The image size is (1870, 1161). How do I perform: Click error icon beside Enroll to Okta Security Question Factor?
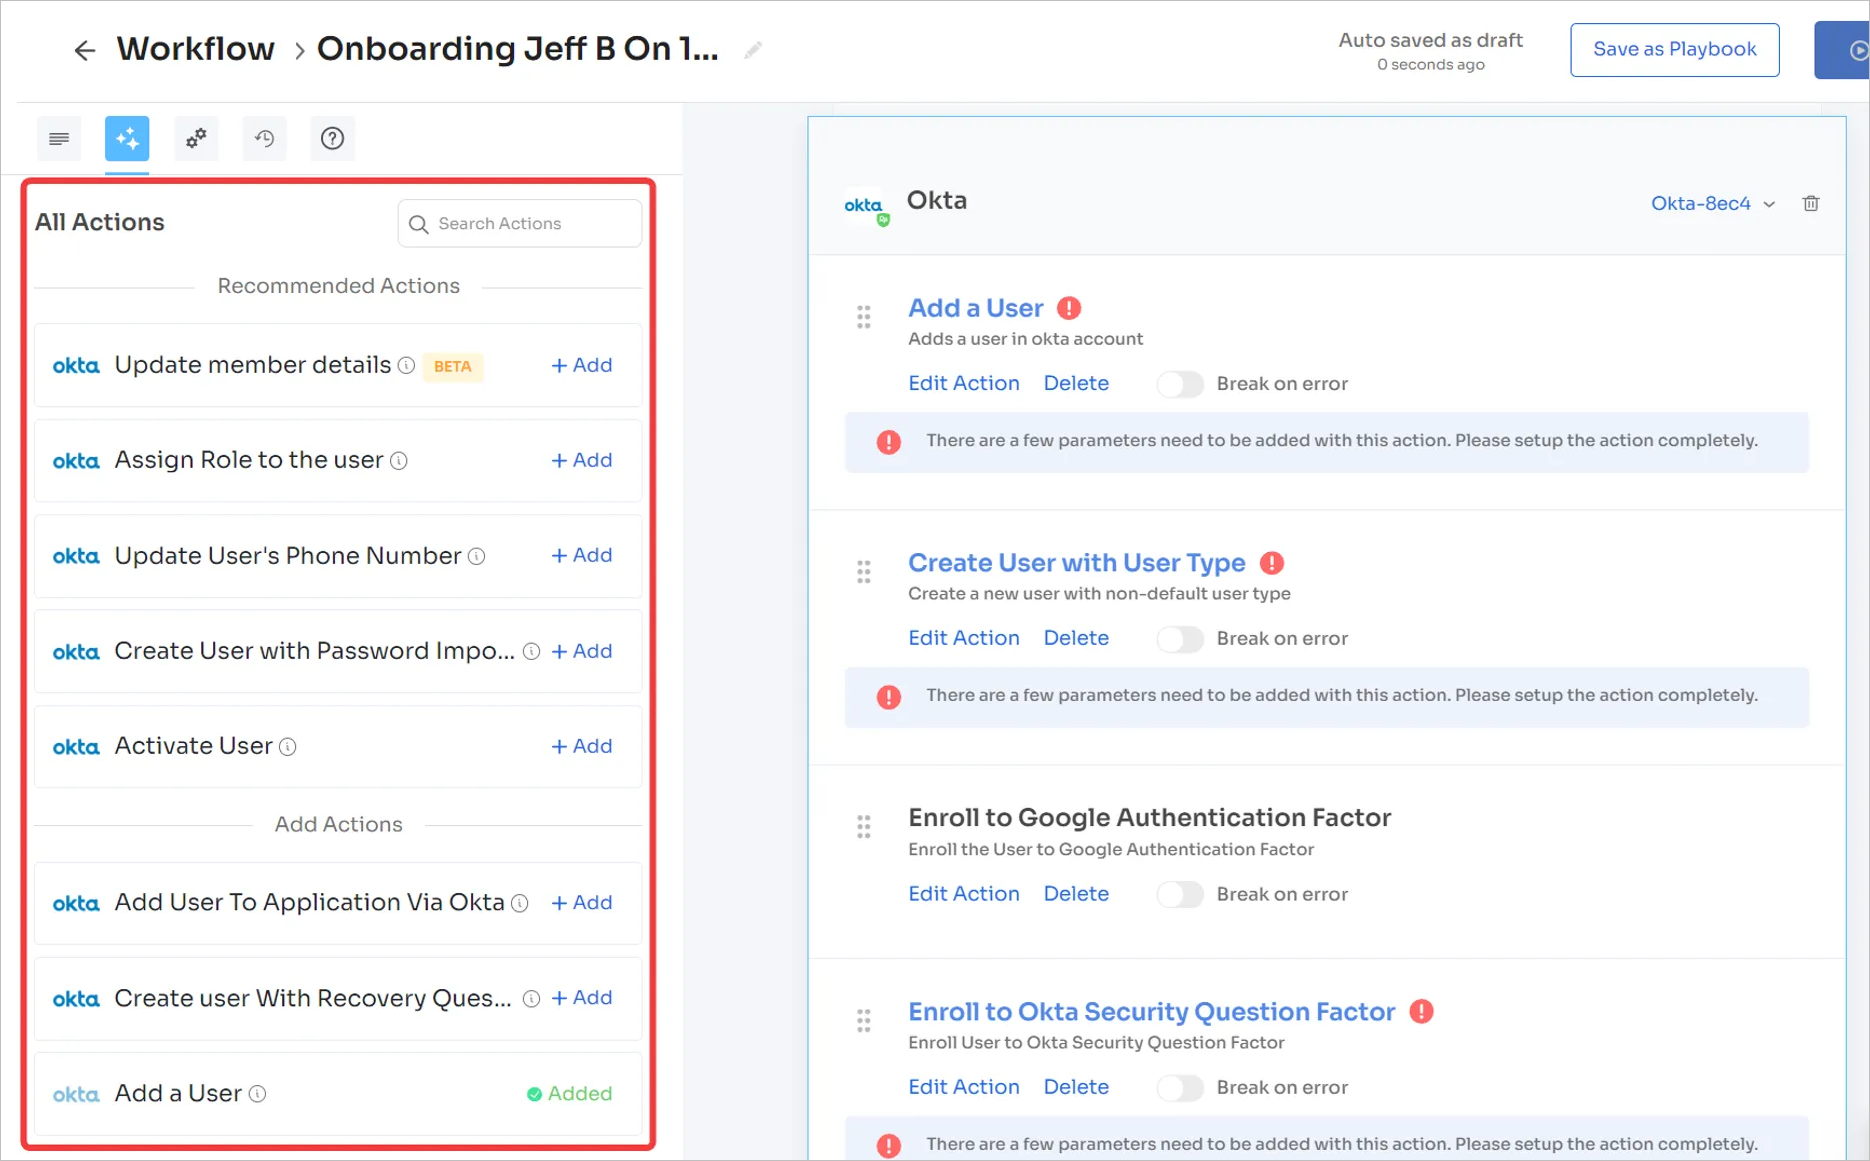pyautogui.click(x=1421, y=1012)
